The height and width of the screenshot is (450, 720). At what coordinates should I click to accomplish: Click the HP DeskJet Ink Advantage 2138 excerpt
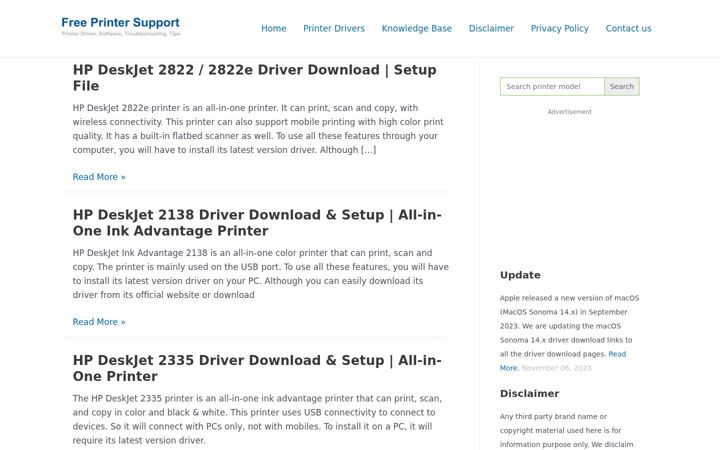point(260,274)
